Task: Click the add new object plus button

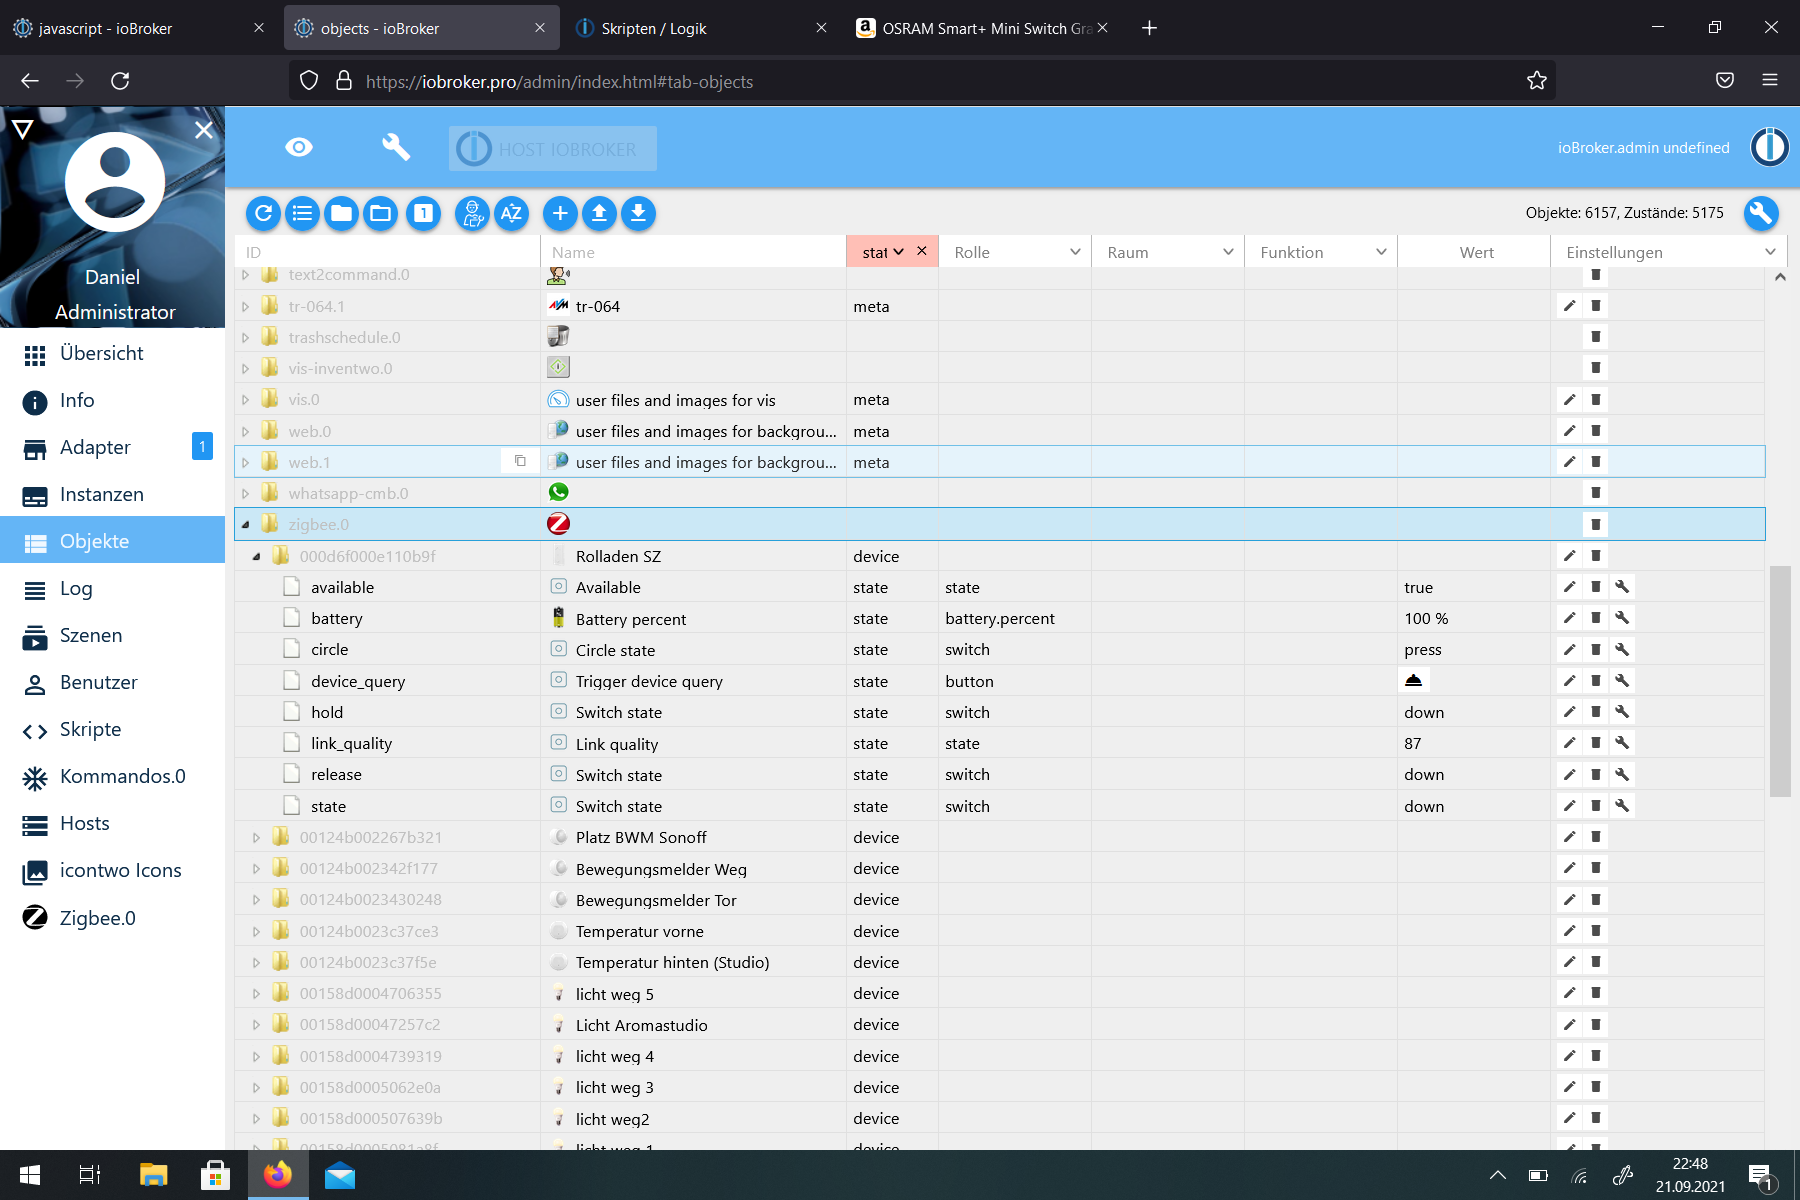Action: (x=560, y=213)
